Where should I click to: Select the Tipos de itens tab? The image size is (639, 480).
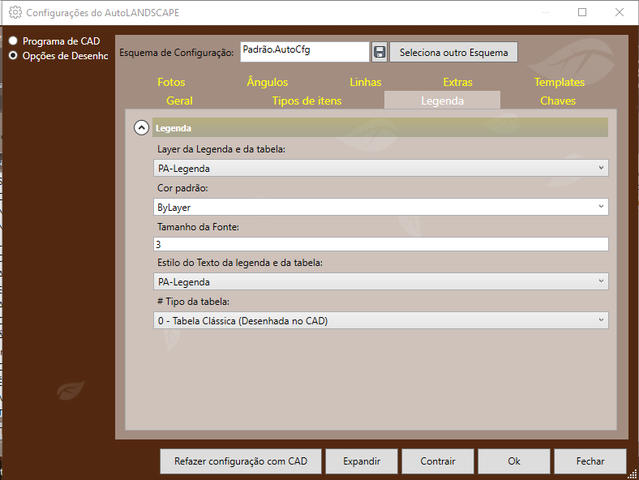(x=306, y=101)
